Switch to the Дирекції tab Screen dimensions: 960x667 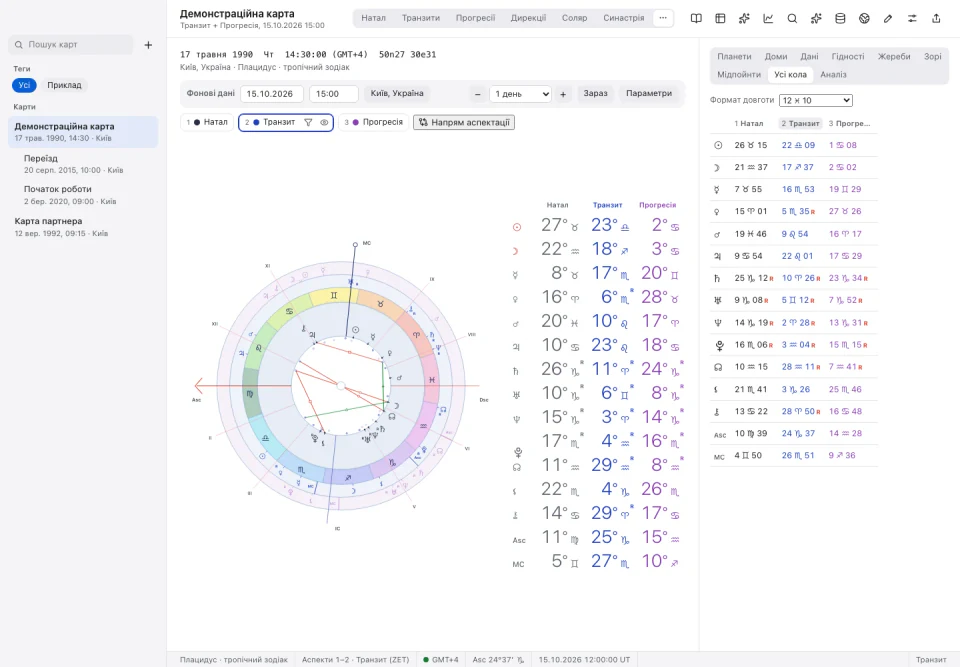click(x=528, y=18)
